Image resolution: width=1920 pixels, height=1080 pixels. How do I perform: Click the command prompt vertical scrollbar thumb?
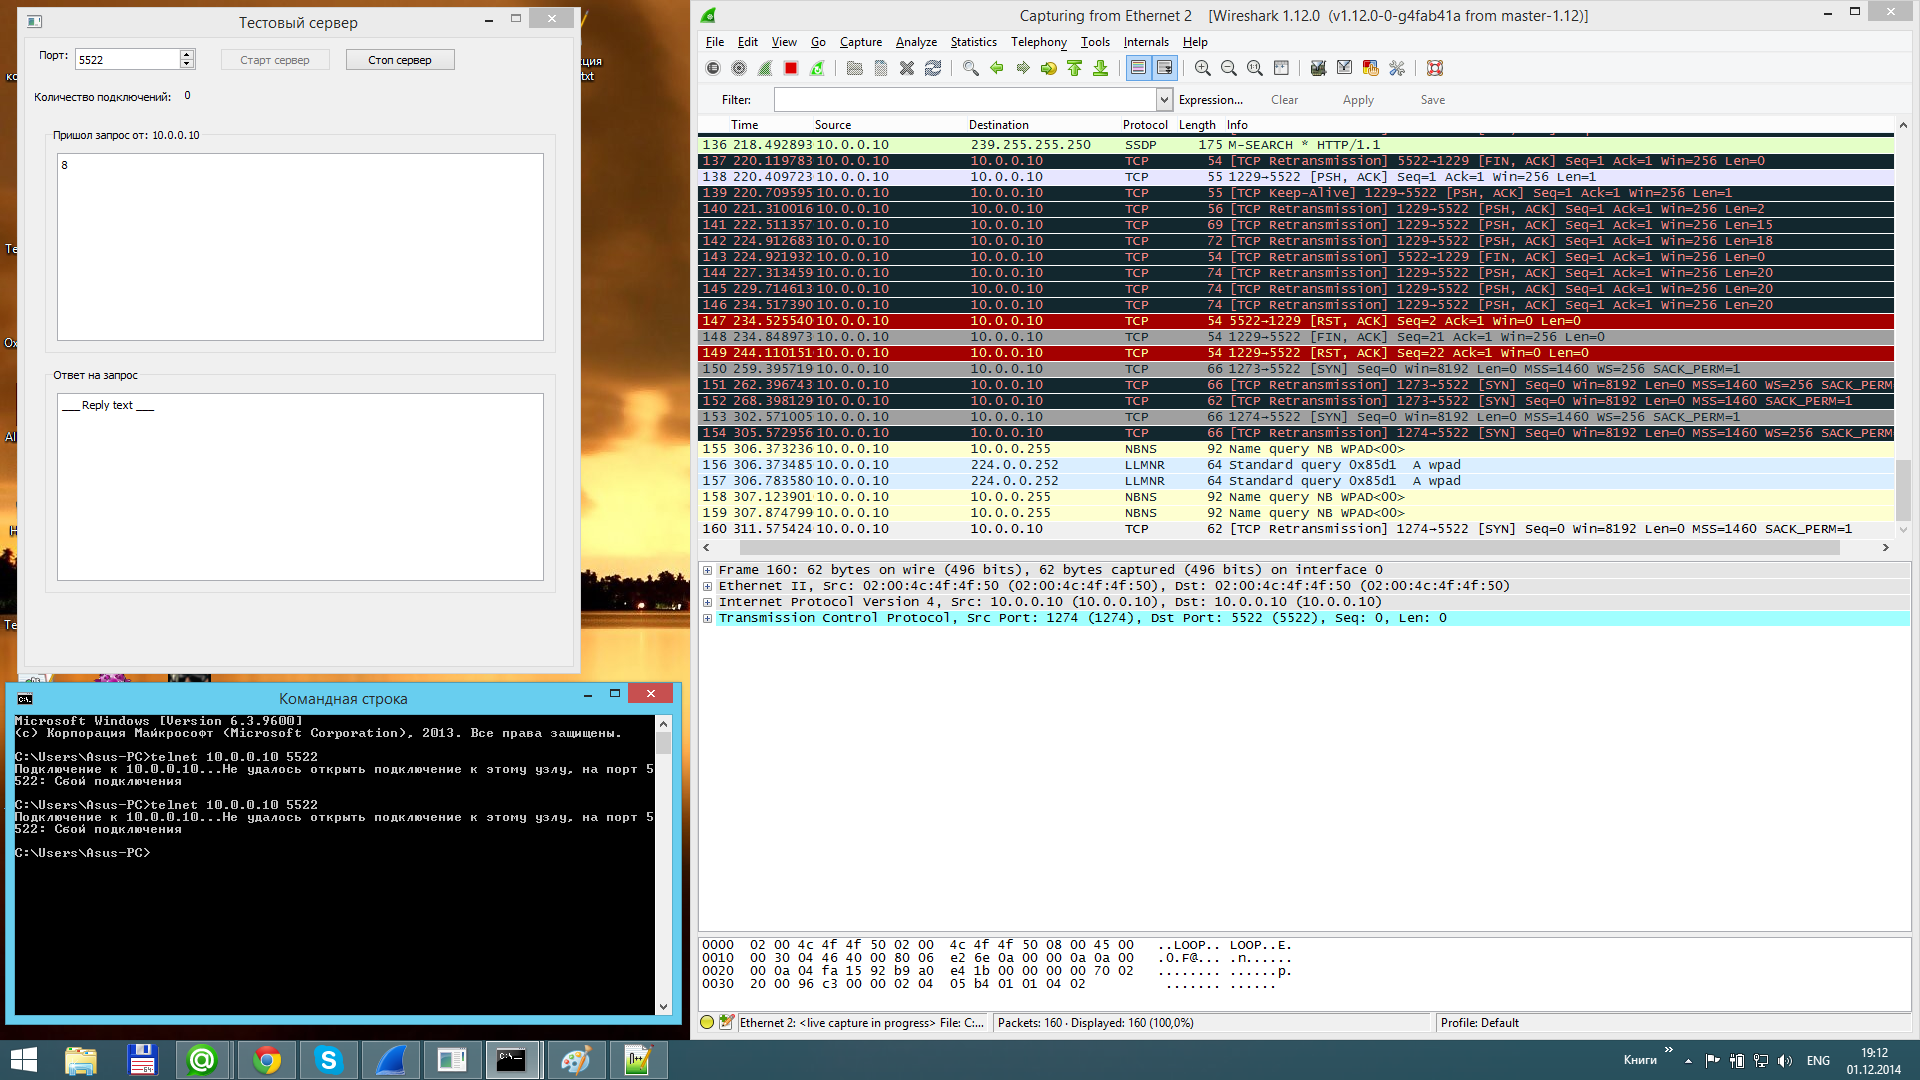point(663,743)
